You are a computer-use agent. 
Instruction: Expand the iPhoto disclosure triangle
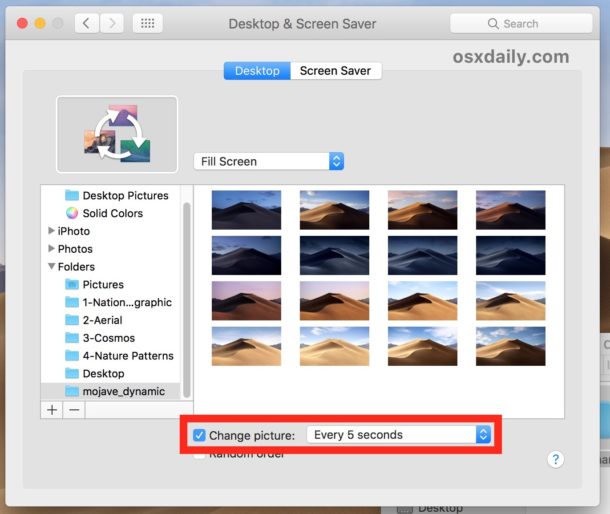click(x=51, y=231)
